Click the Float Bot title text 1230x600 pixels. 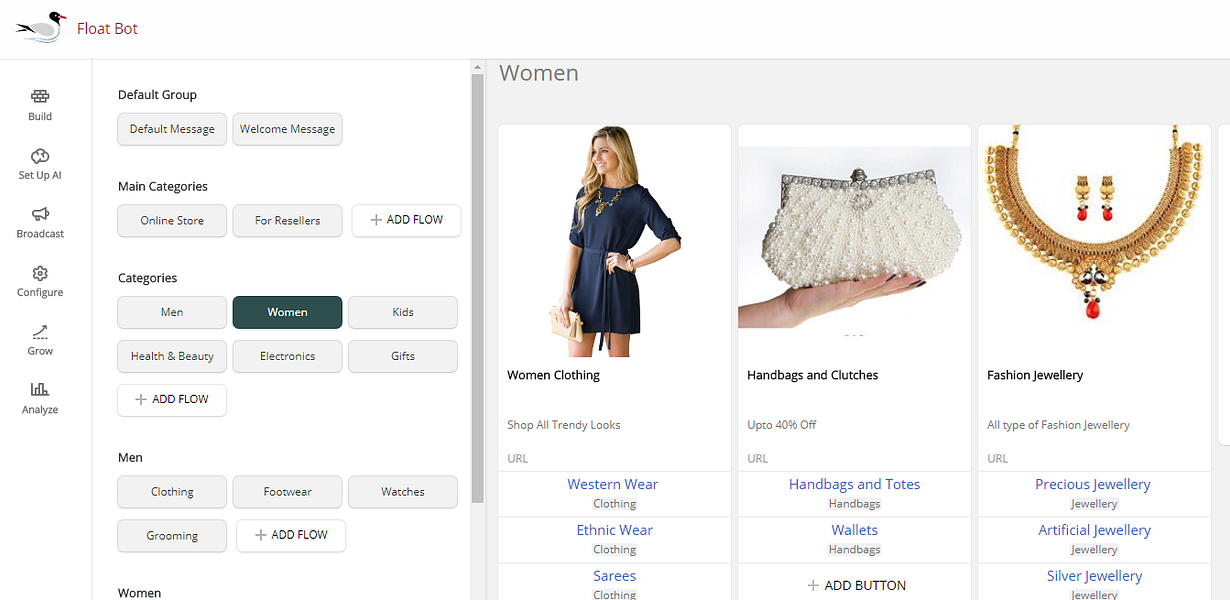[107, 29]
